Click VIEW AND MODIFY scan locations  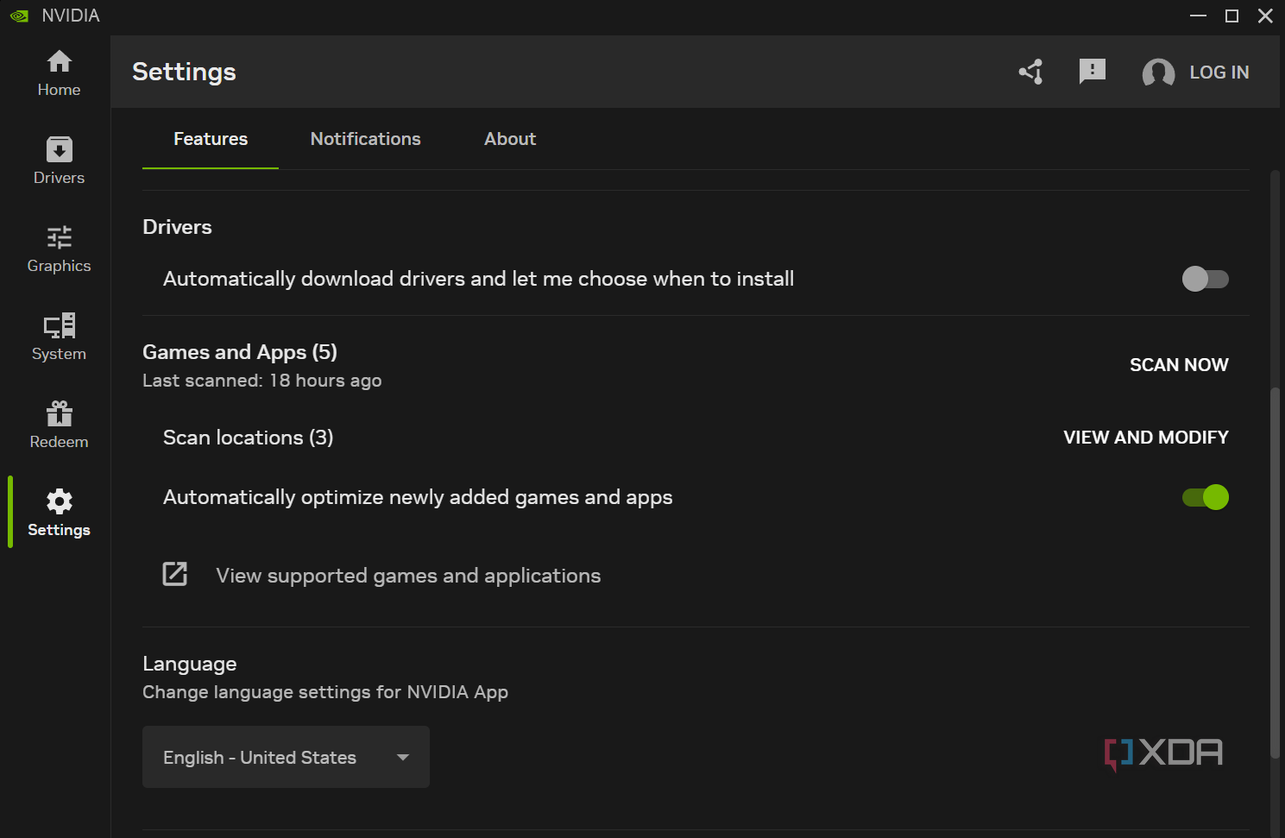[x=1146, y=437]
